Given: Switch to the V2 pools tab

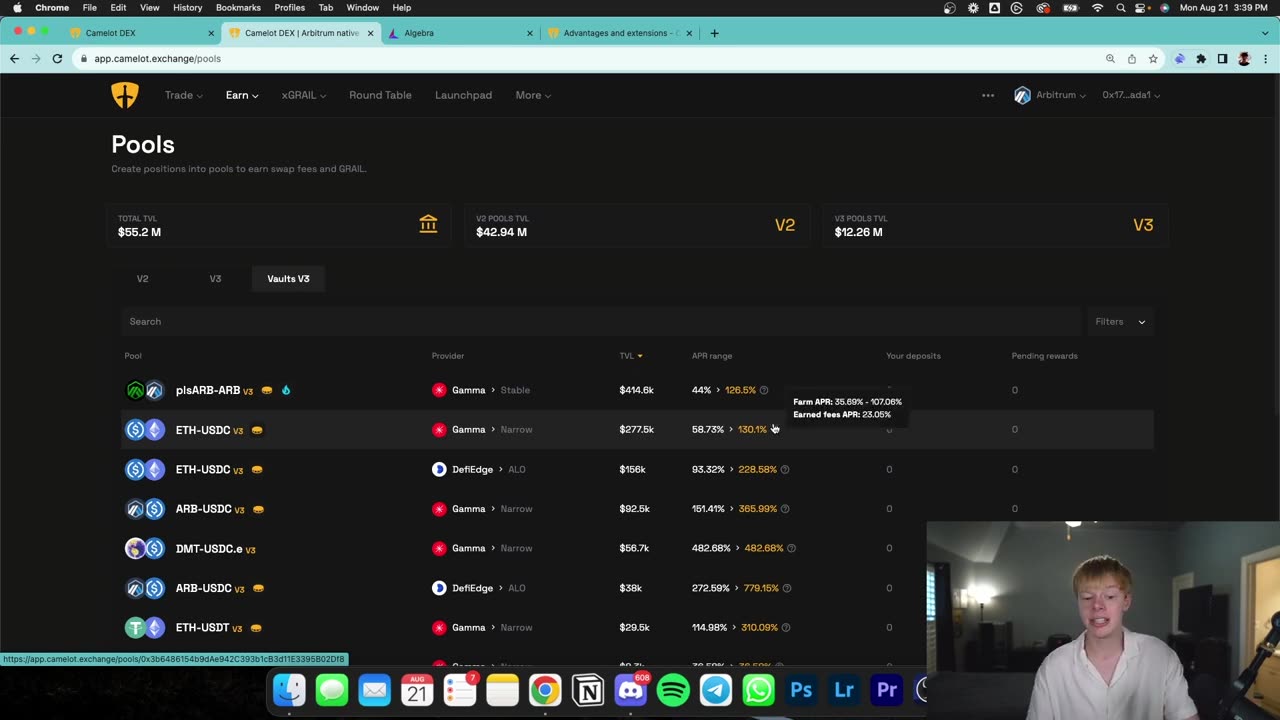Looking at the screenshot, I should pos(142,279).
